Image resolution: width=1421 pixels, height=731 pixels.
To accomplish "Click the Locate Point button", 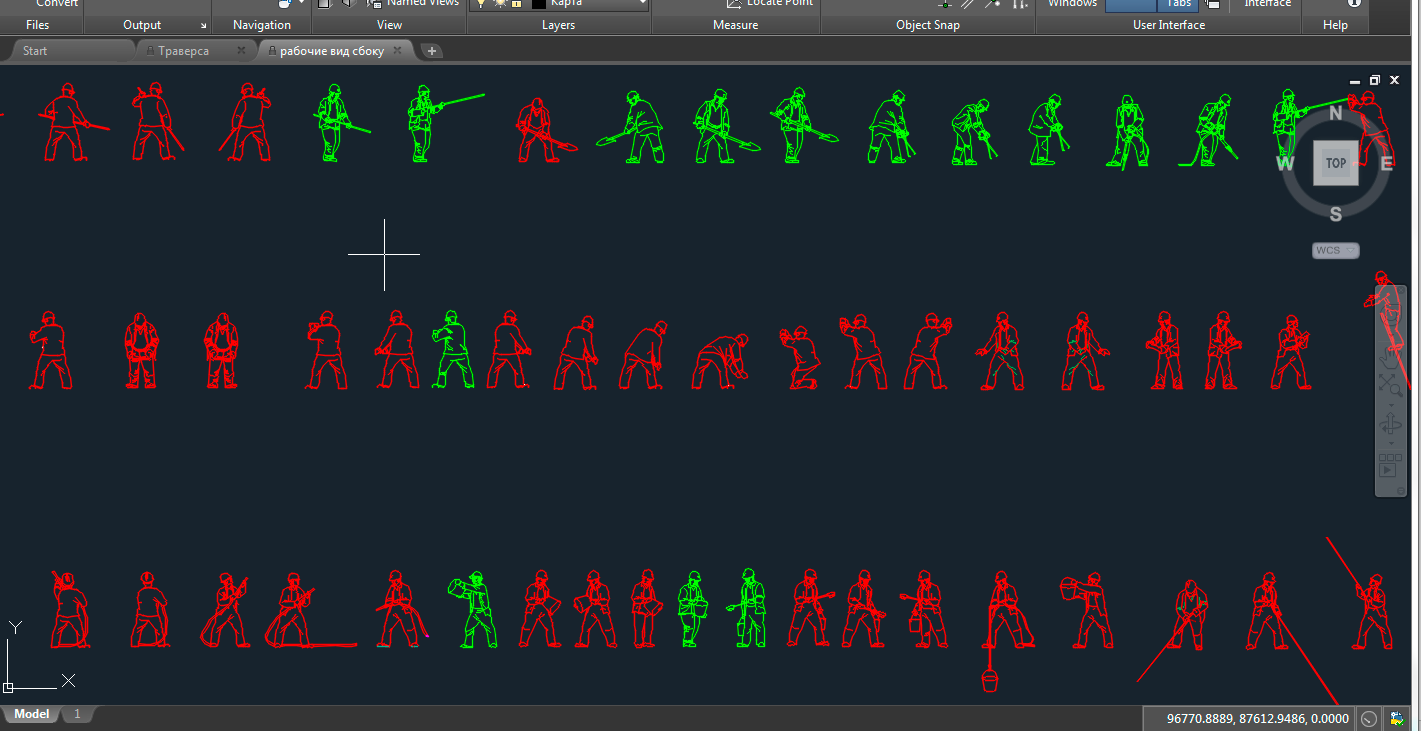I will click(770, 4).
